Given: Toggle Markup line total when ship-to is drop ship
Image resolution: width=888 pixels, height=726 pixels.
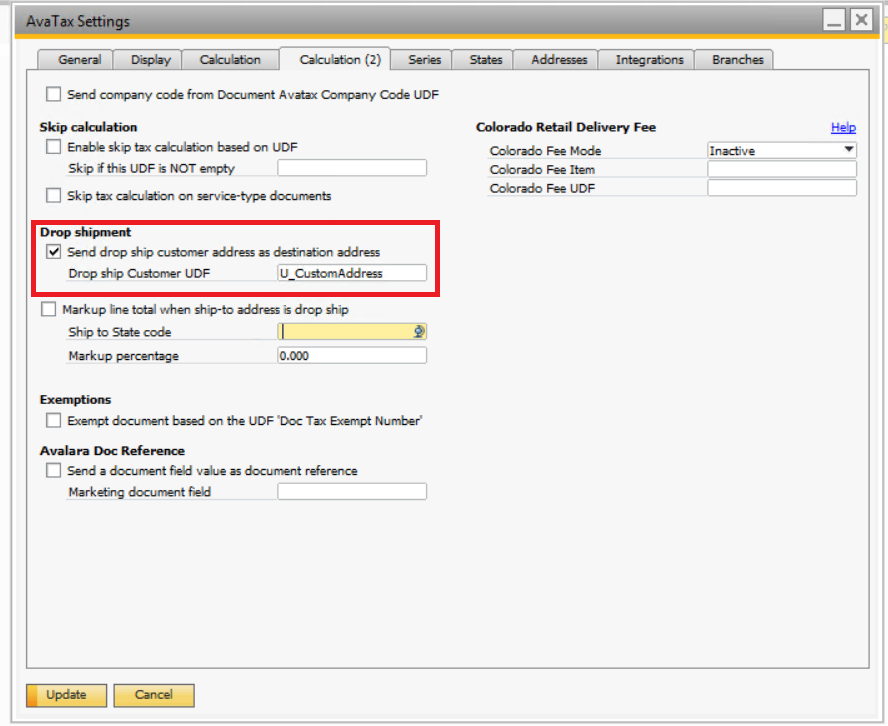Looking at the screenshot, I should 49,309.
